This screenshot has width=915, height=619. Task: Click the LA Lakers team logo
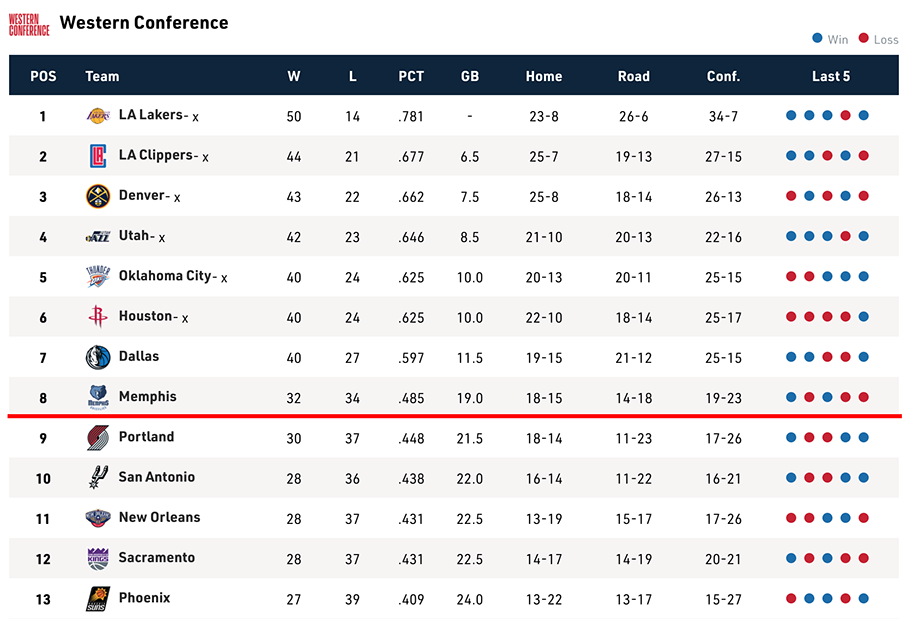tap(98, 116)
